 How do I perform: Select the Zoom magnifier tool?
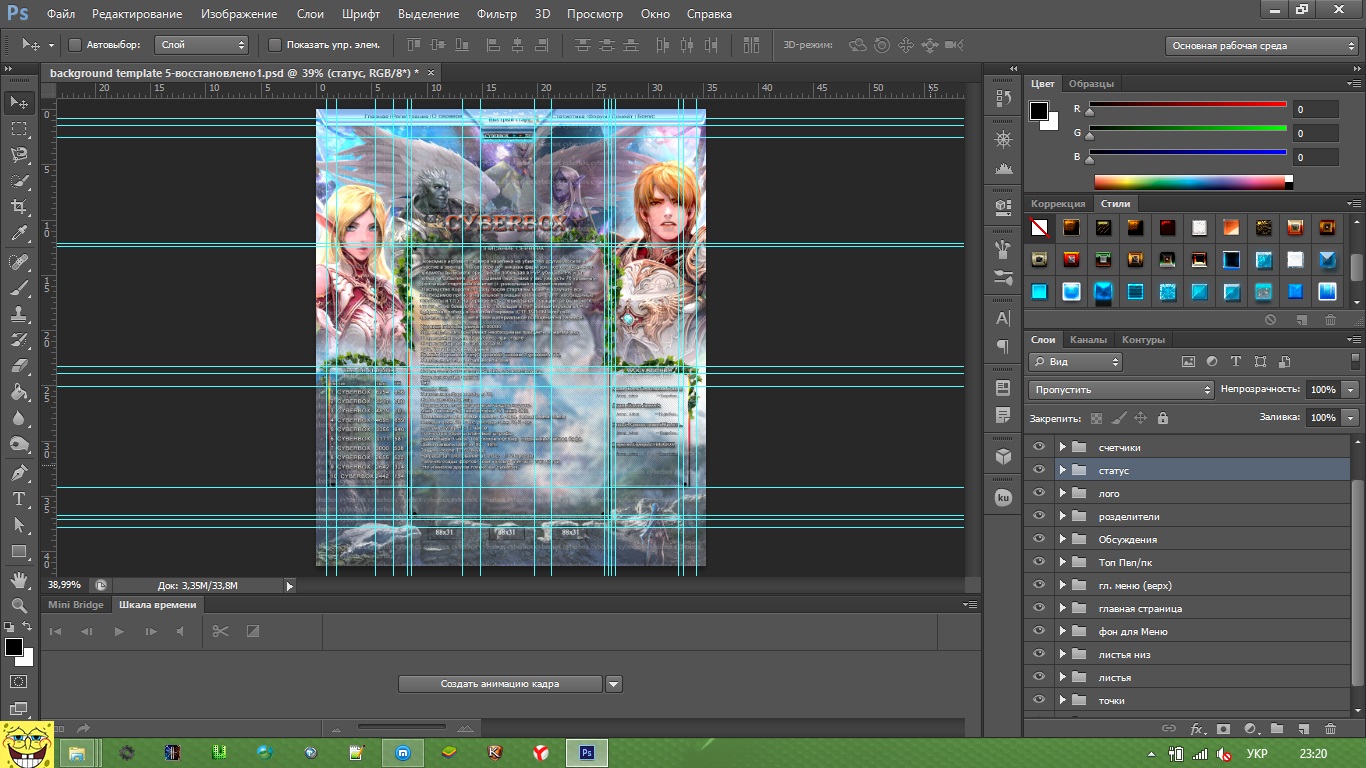19,605
